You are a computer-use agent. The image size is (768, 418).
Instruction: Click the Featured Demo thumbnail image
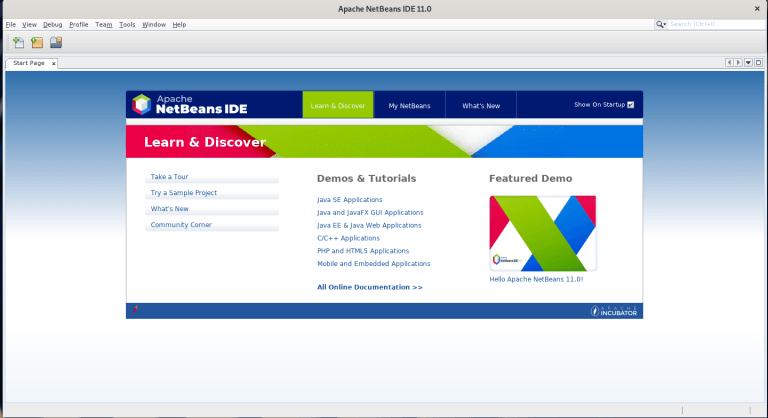[543, 233]
